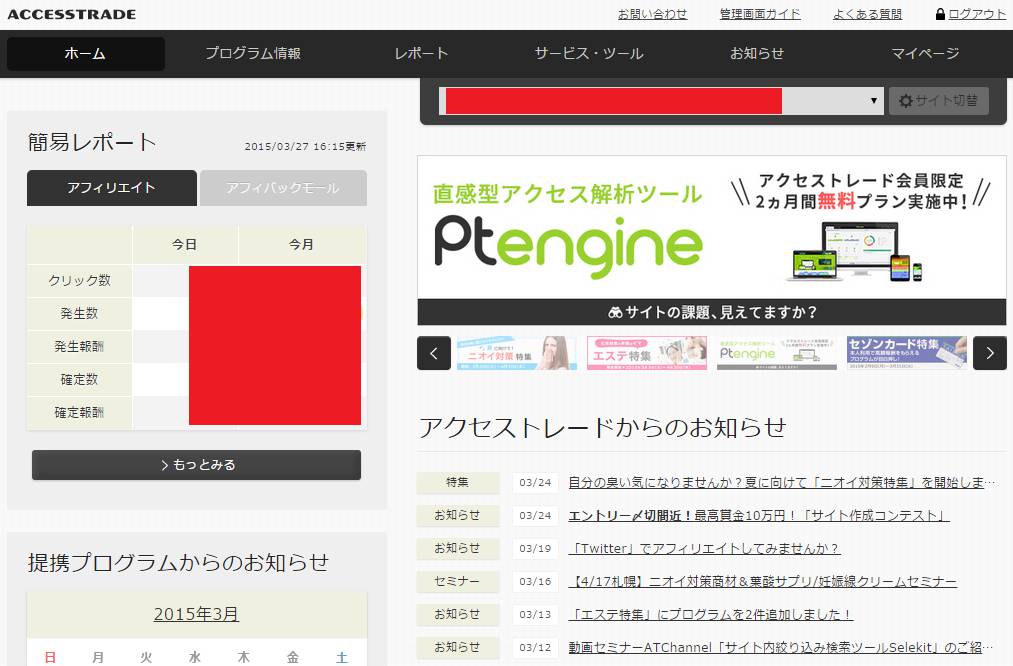Viewport: 1013px width, 666px height.
Task: Click the gear icon on サイト切替
Action: pyautogui.click(x=906, y=101)
